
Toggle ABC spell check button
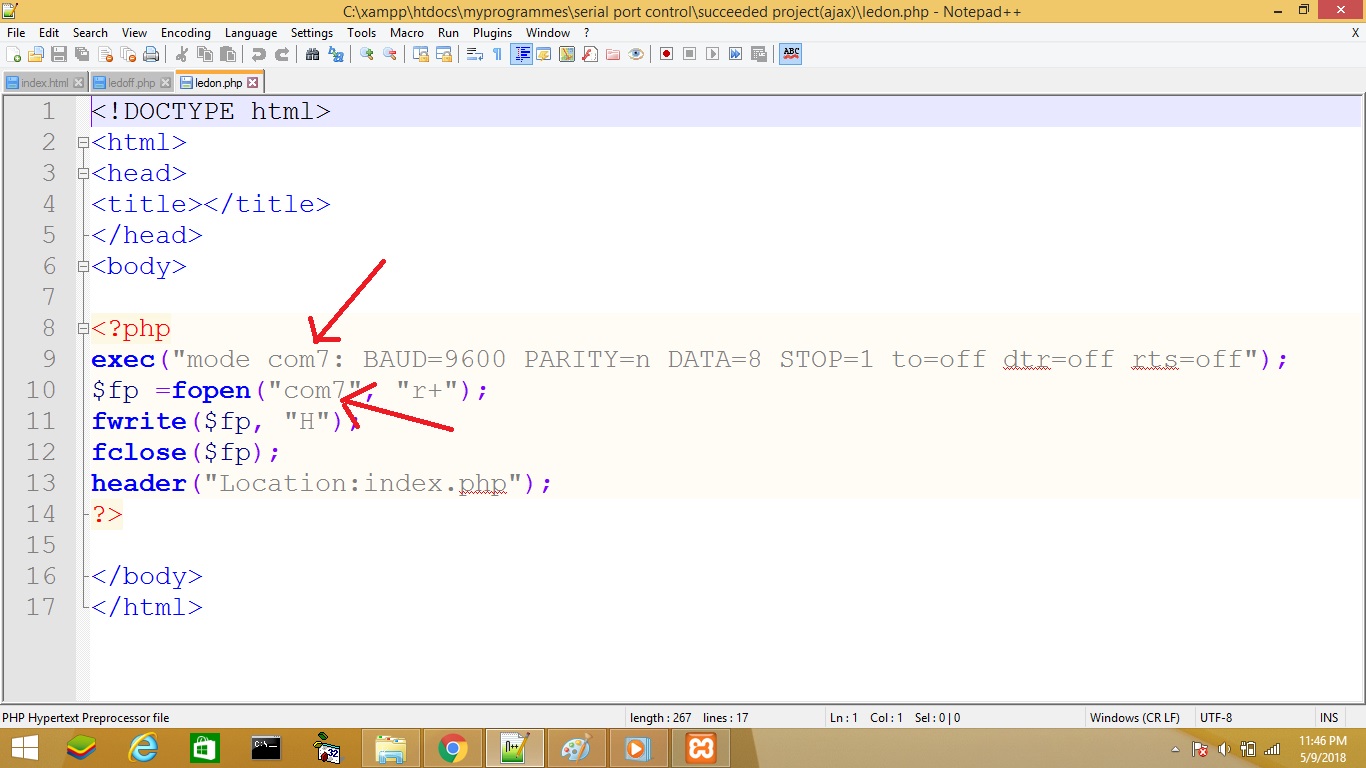[791, 54]
